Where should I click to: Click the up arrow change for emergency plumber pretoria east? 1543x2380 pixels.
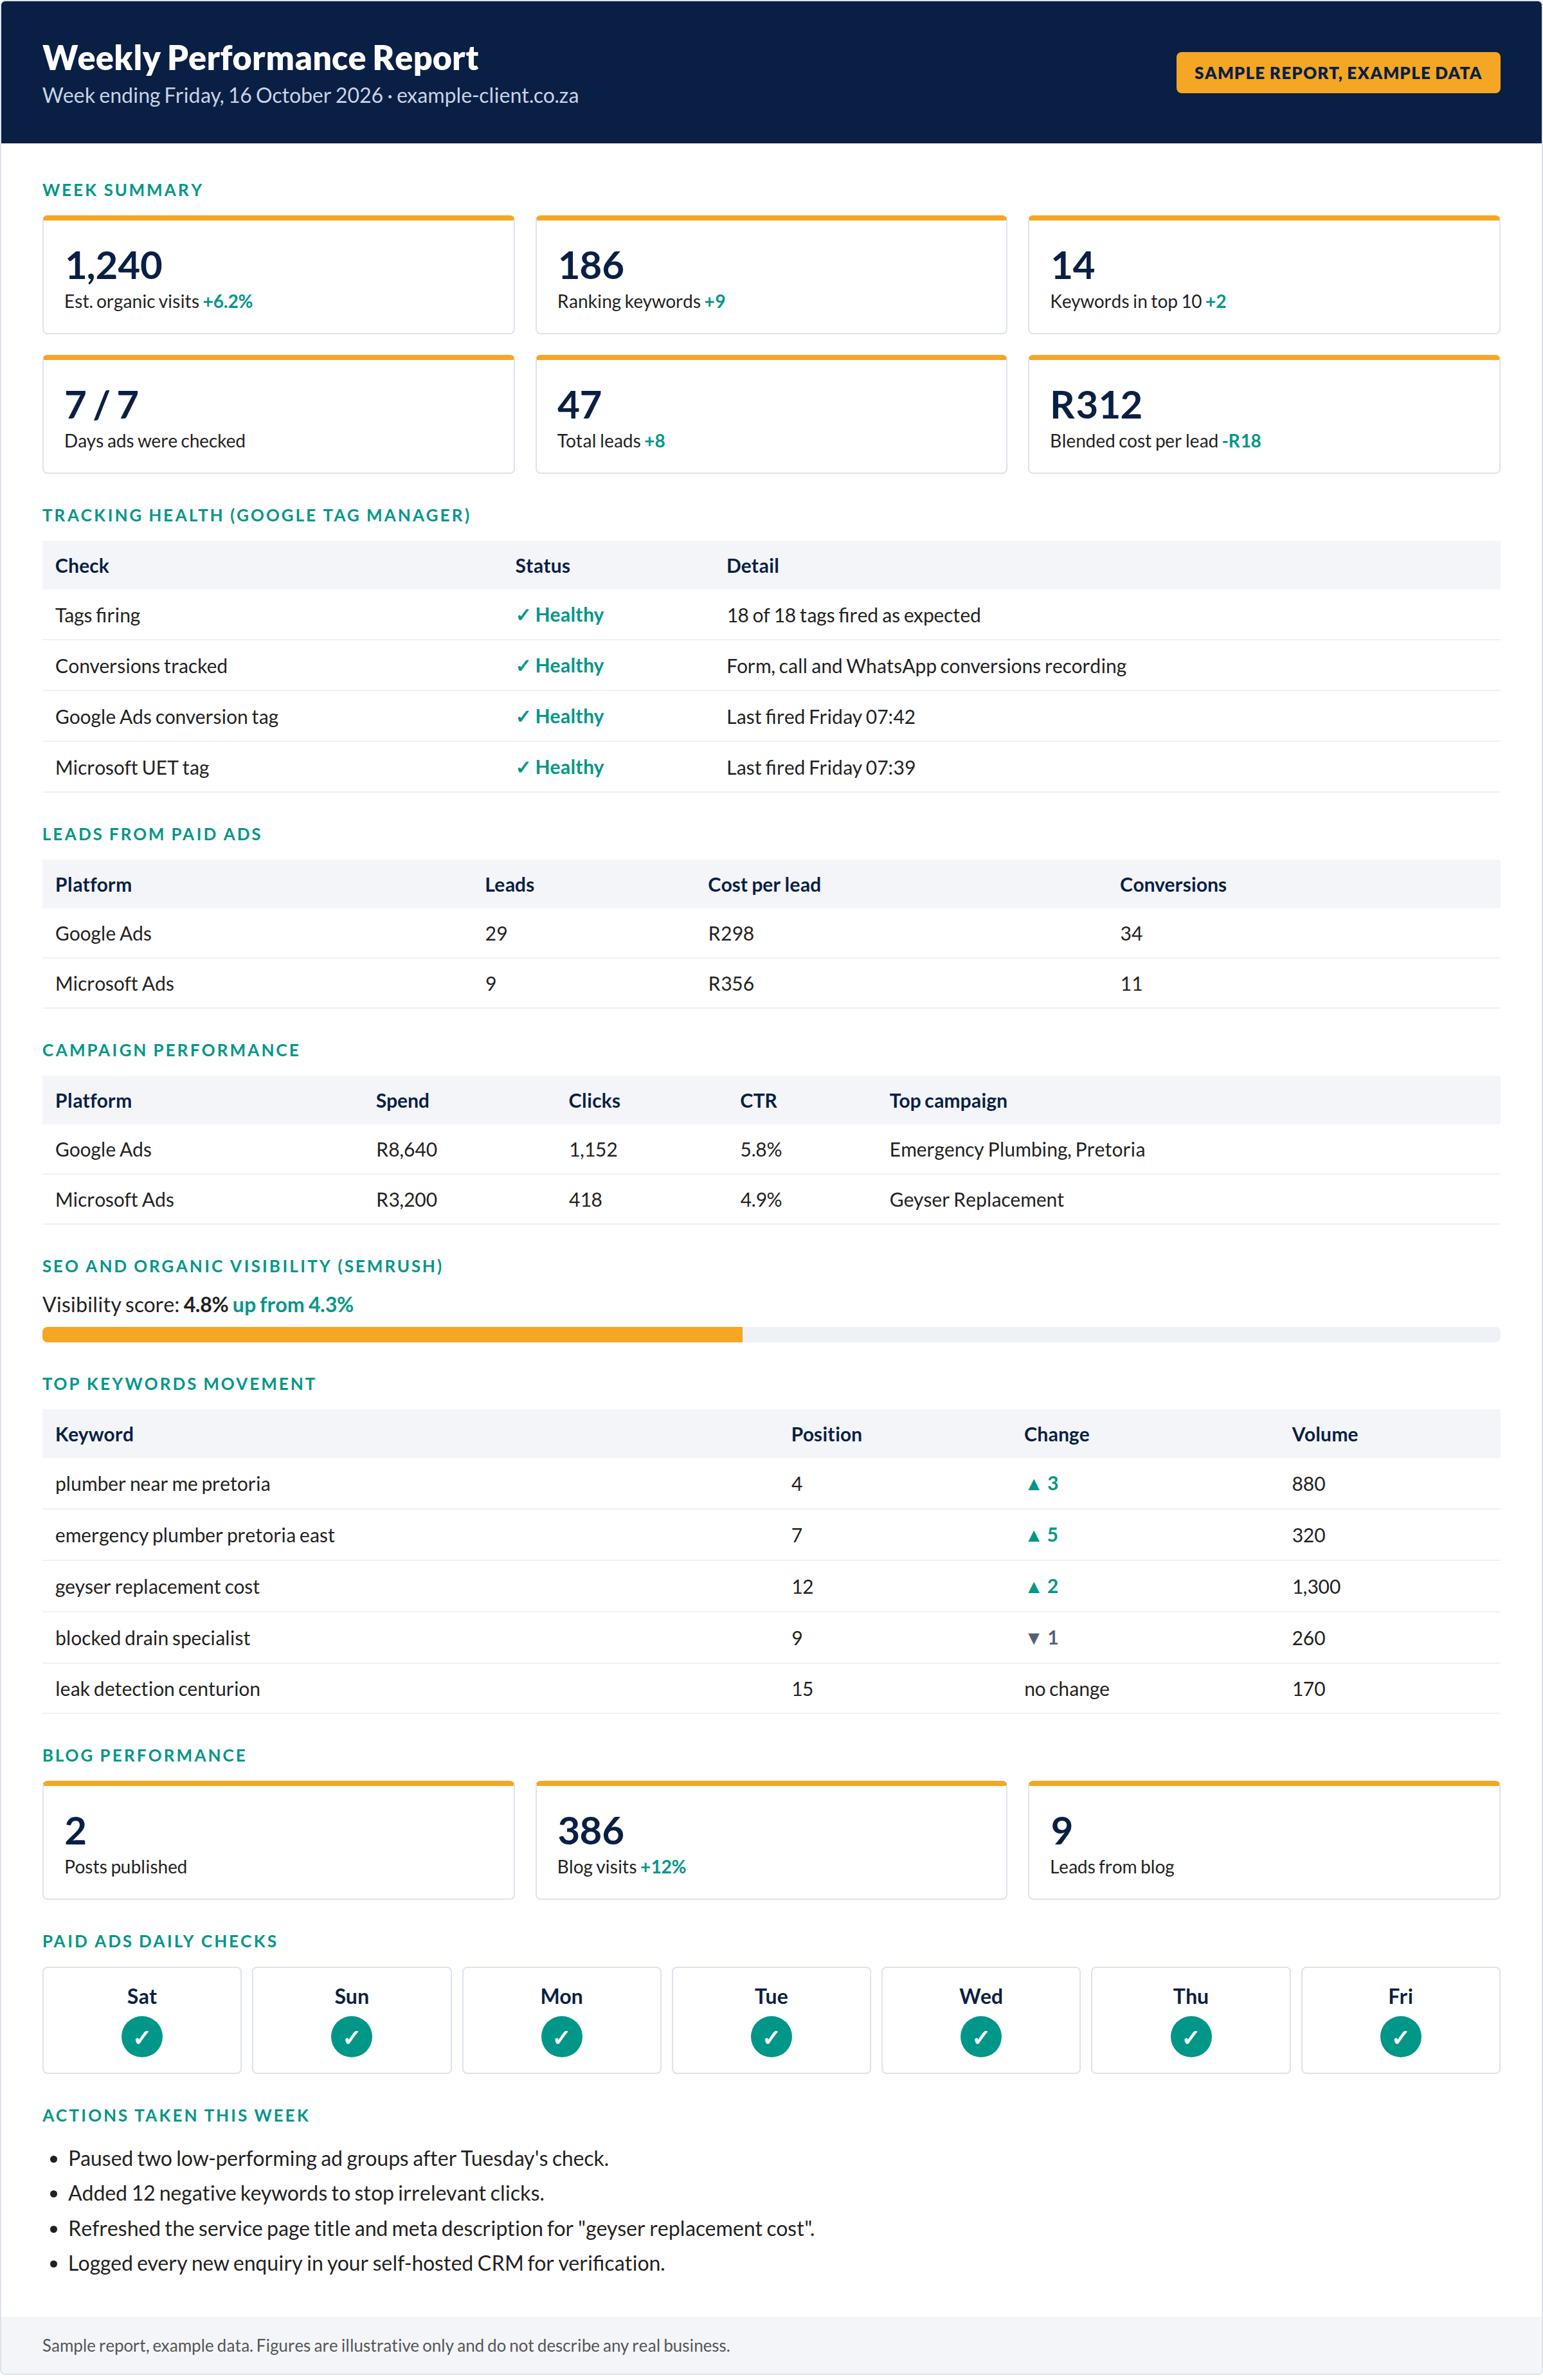1042,1535
